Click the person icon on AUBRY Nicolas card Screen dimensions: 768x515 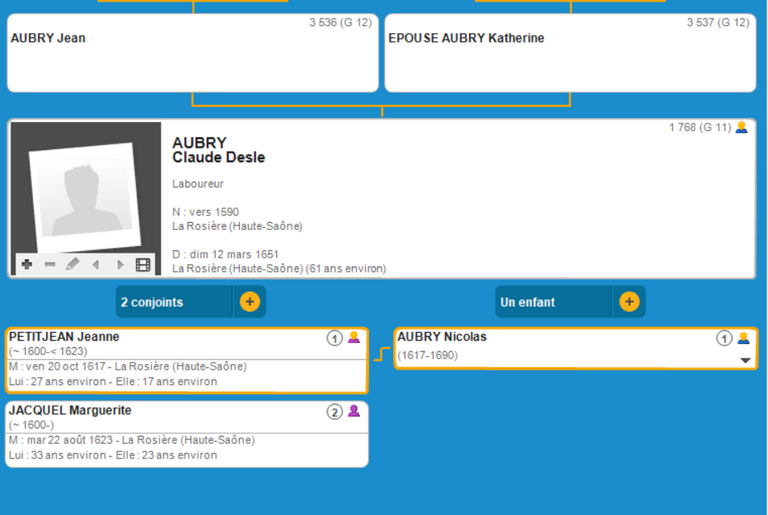coord(742,338)
